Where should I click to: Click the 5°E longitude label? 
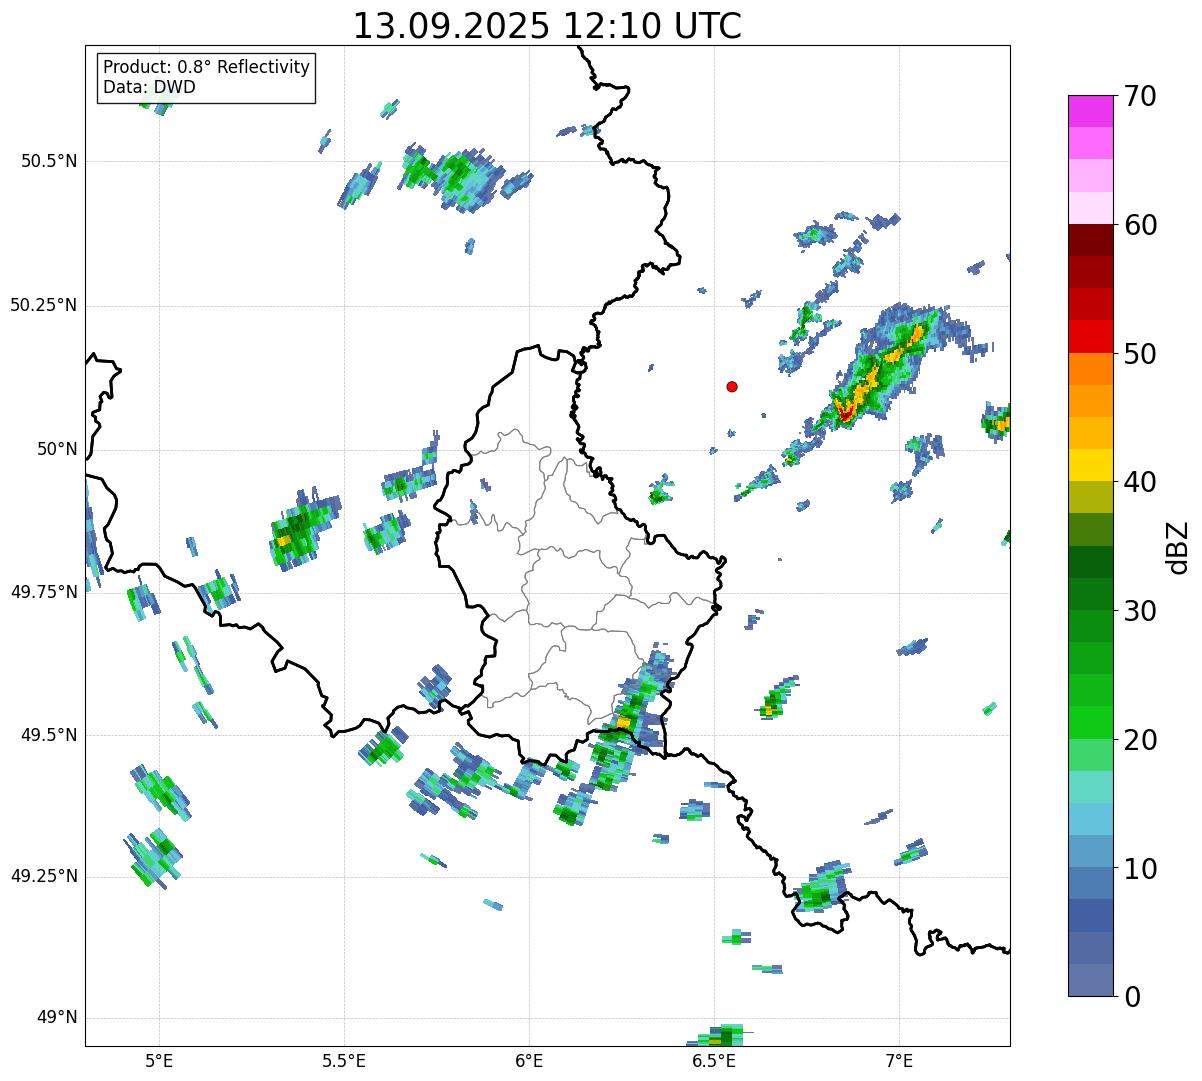click(x=159, y=1060)
